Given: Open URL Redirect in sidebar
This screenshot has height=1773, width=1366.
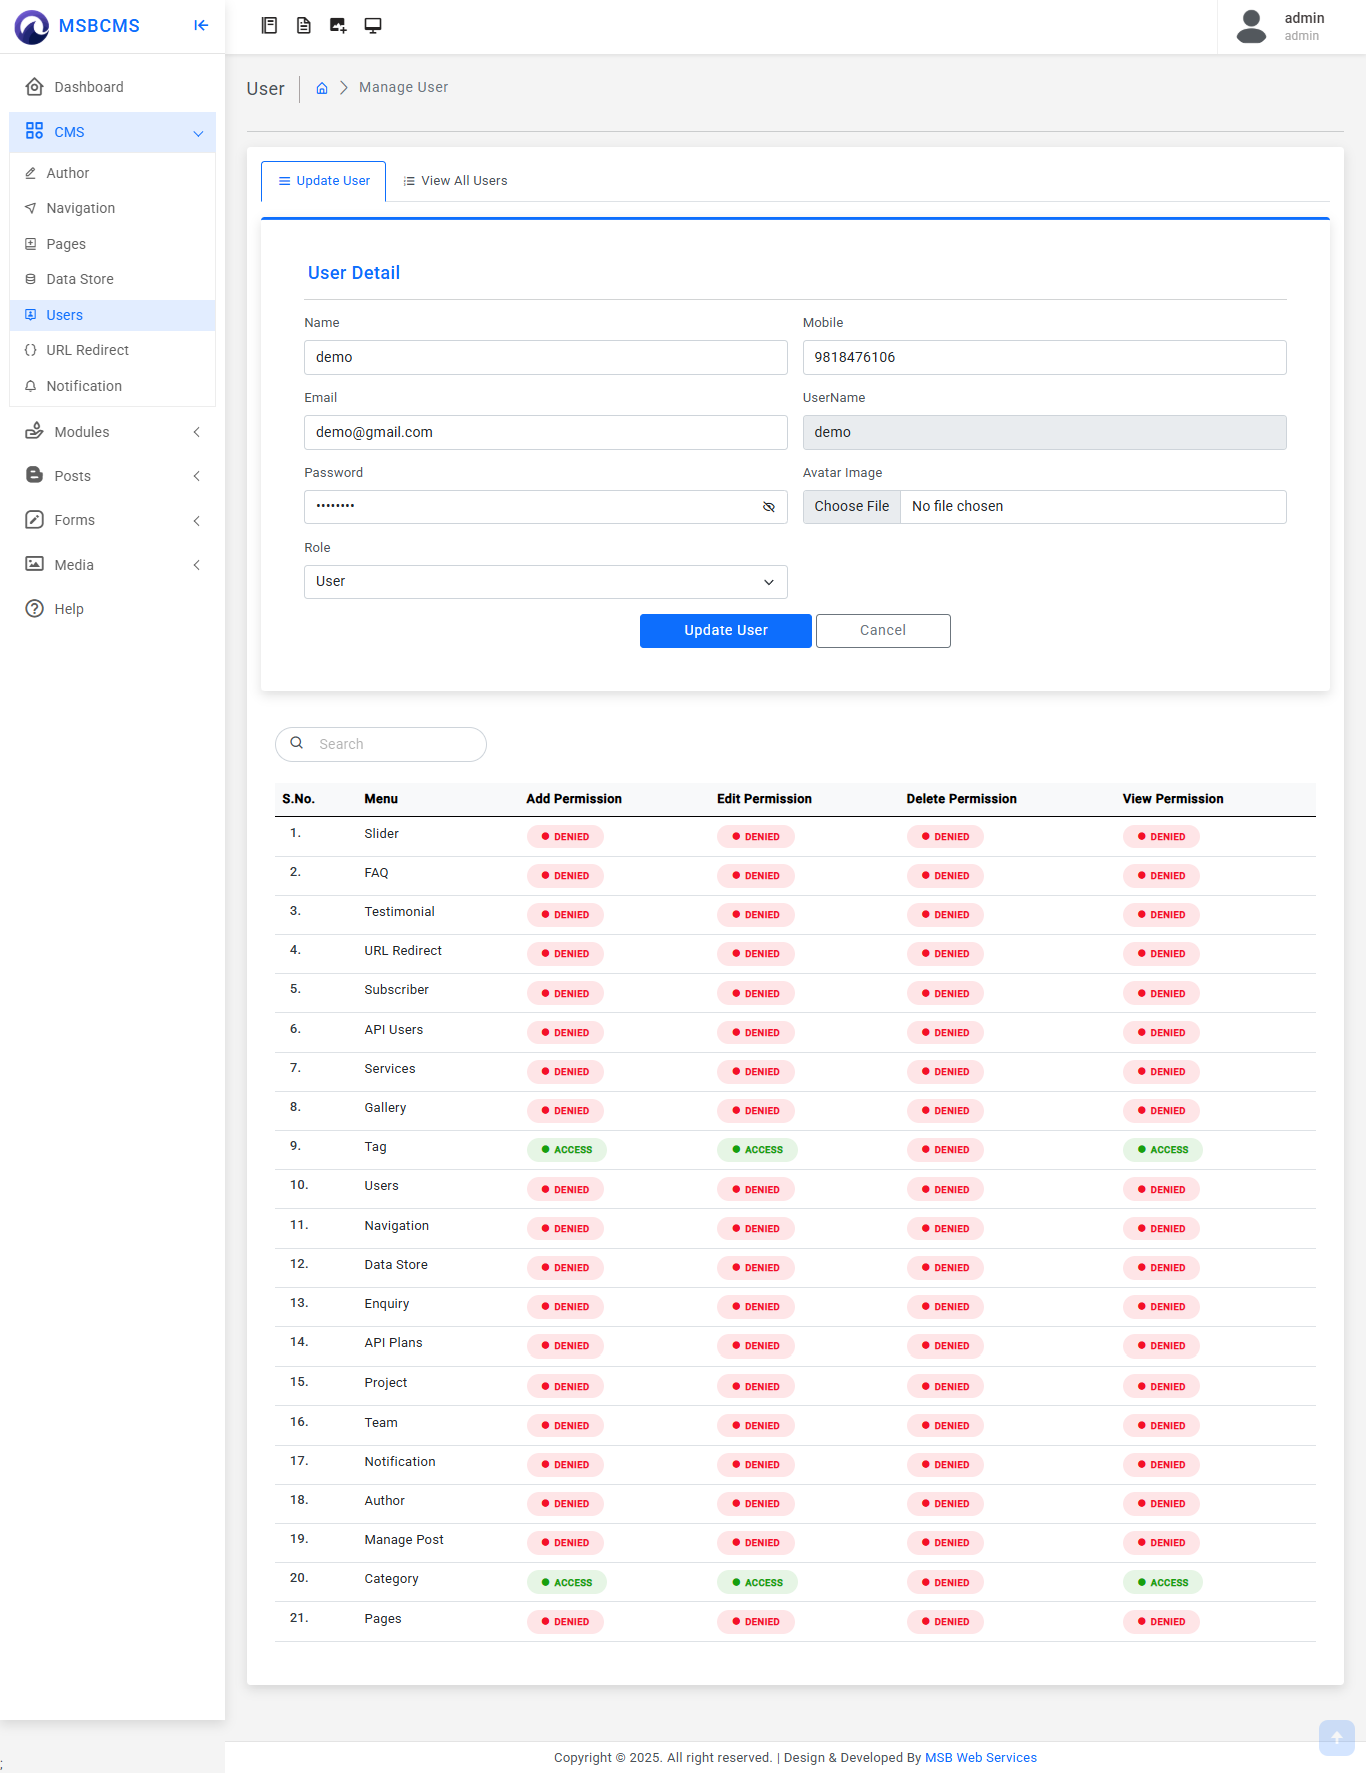Looking at the screenshot, I should click(87, 351).
